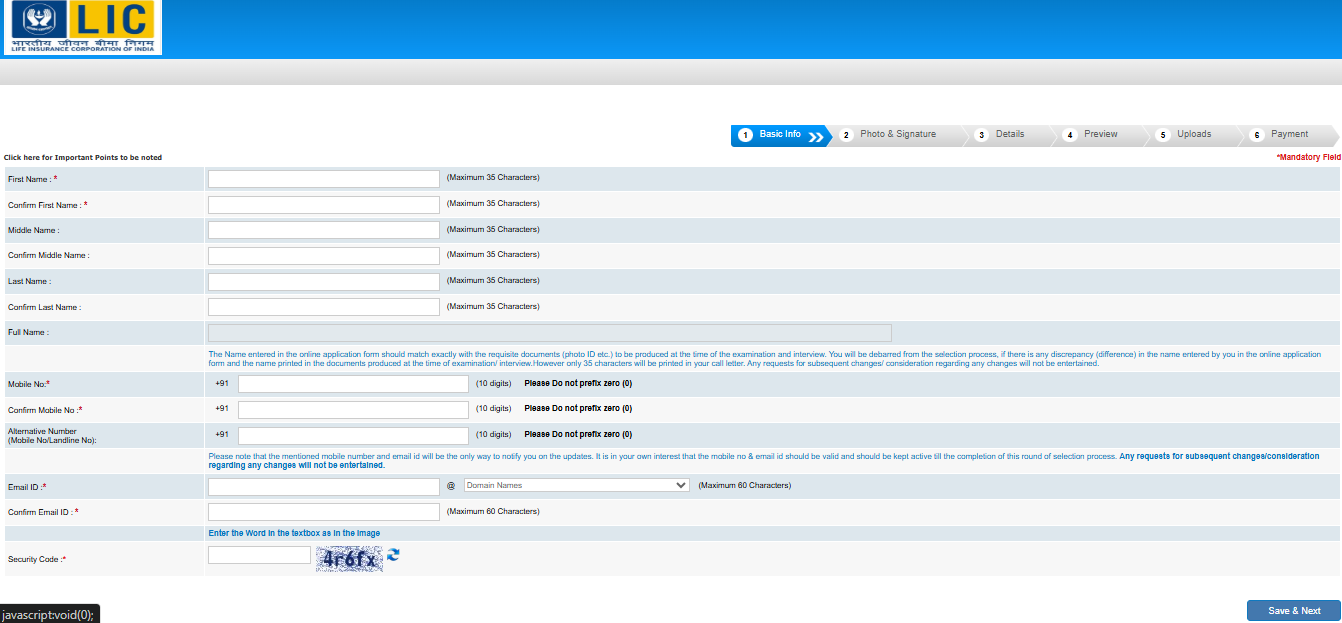Image resolution: width=1342 pixels, height=623 pixels.
Task: Open the Domain Names dropdown
Action: [x=576, y=485]
